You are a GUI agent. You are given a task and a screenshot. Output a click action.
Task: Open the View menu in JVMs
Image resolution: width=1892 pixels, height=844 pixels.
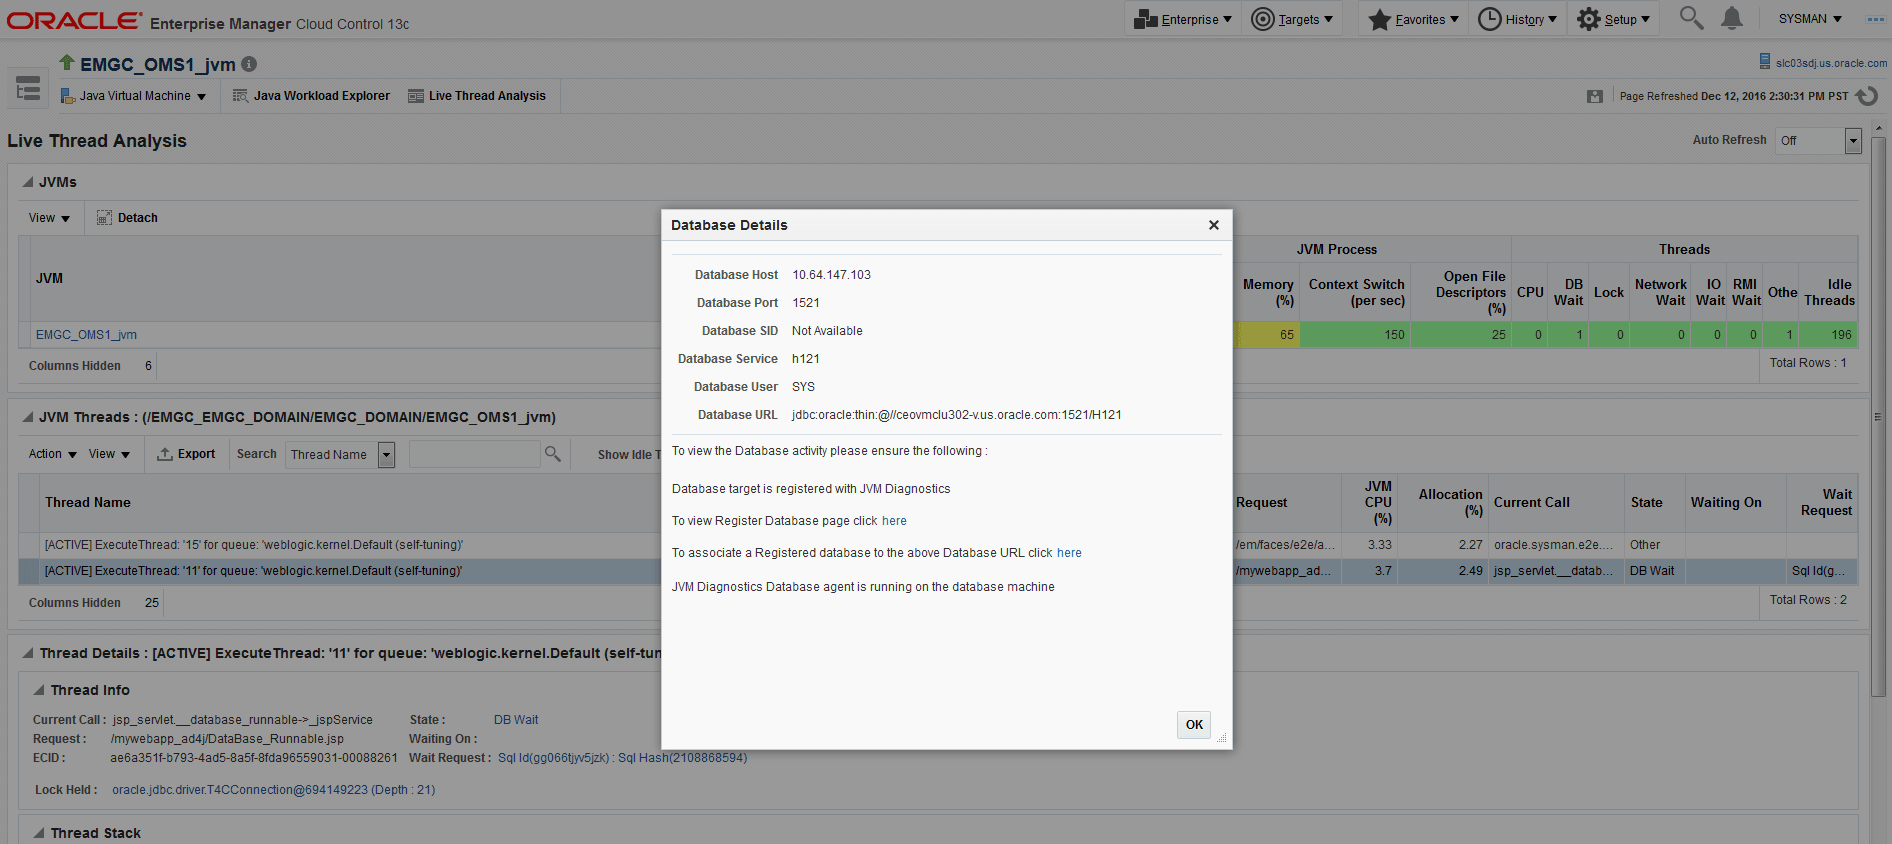tap(49, 218)
